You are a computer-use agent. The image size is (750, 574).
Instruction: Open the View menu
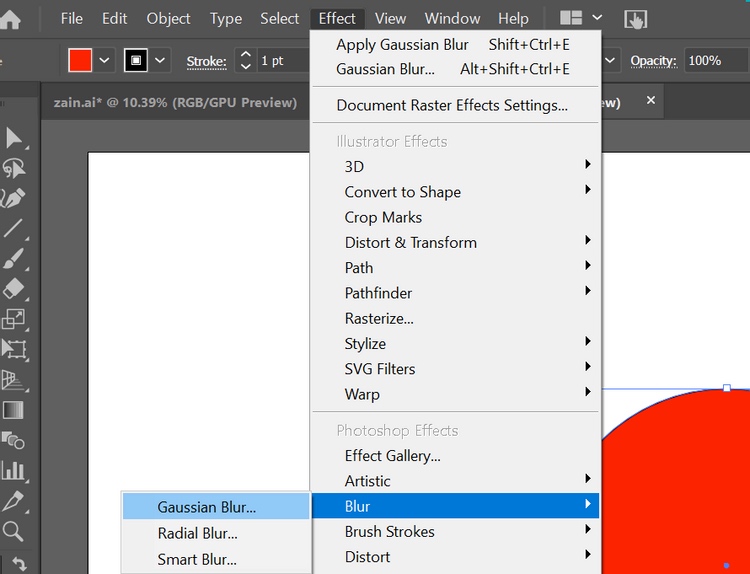tap(390, 19)
